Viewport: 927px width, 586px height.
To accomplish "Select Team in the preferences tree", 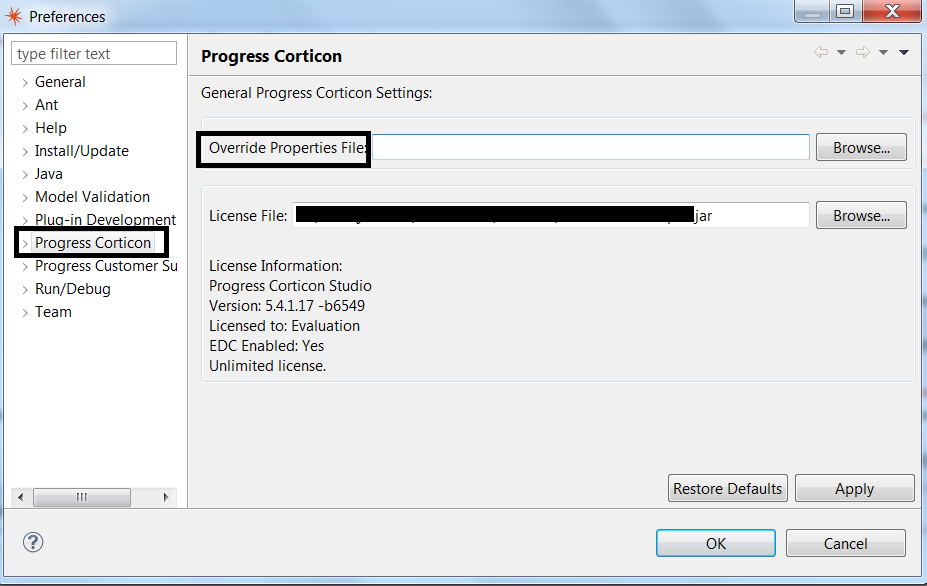I will [53, 312].
